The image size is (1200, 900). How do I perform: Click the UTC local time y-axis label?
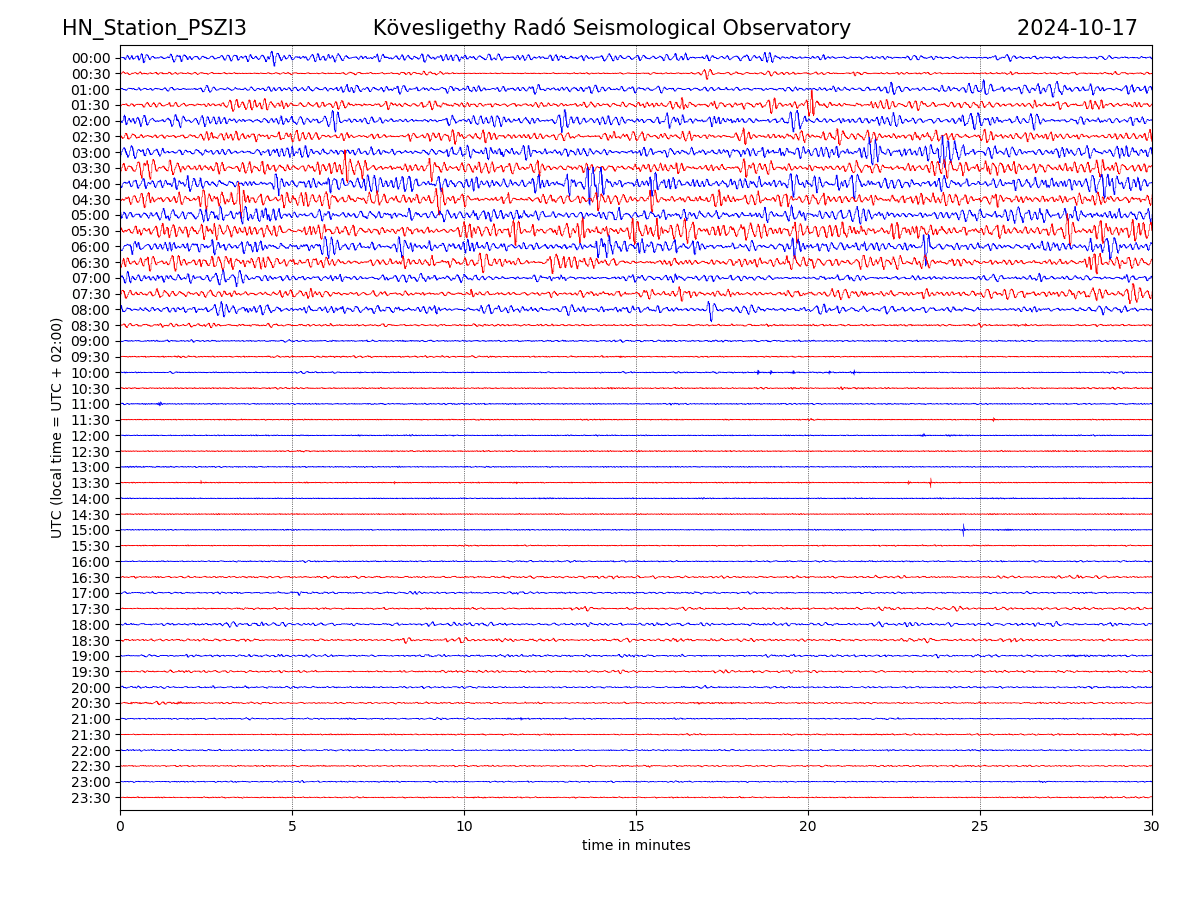click(x=57, y=427)
